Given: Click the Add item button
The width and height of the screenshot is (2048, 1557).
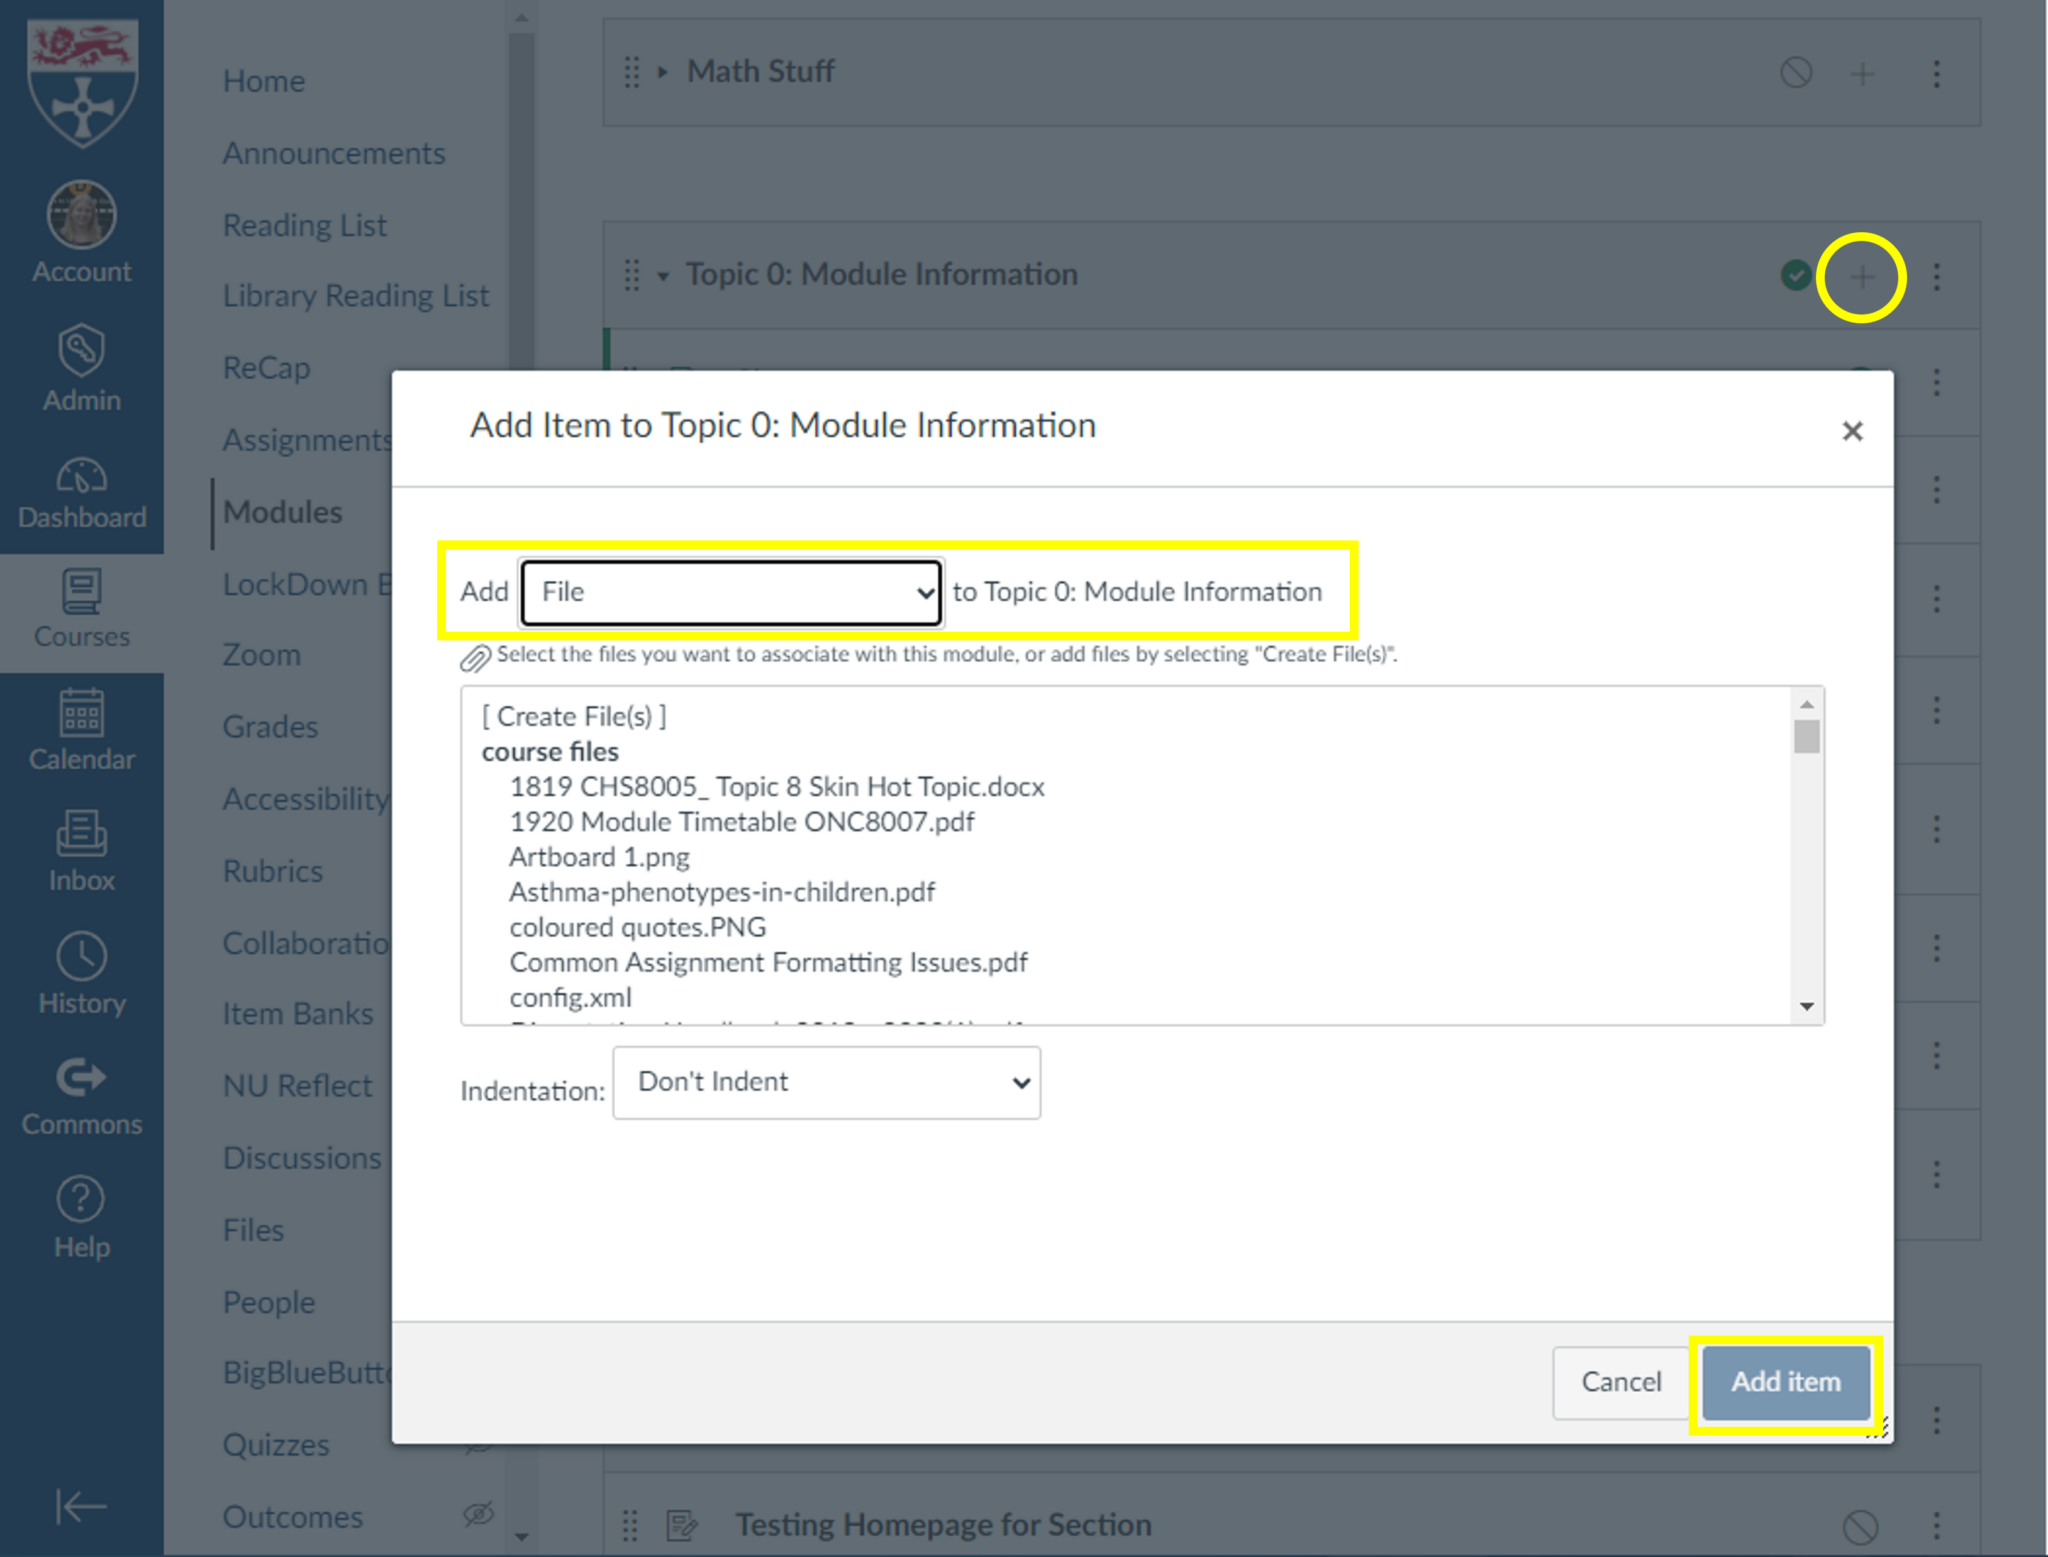Looking at the screenshot, I should coord(1785,1382).
